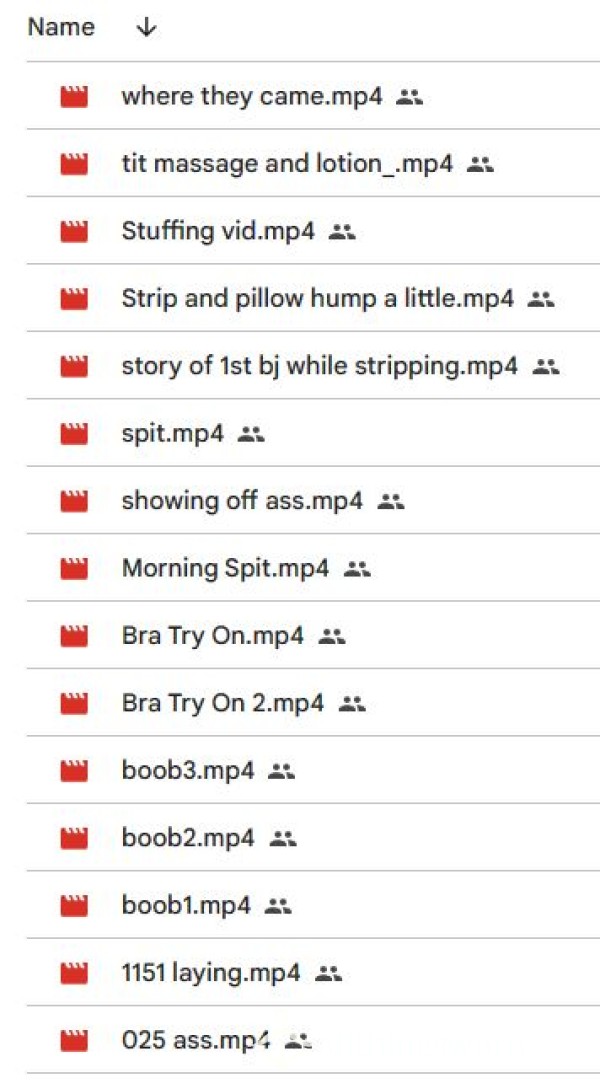600x1089 pixels.
Task: Click shared icon on where they came.mp4
Action: [409, 97]
